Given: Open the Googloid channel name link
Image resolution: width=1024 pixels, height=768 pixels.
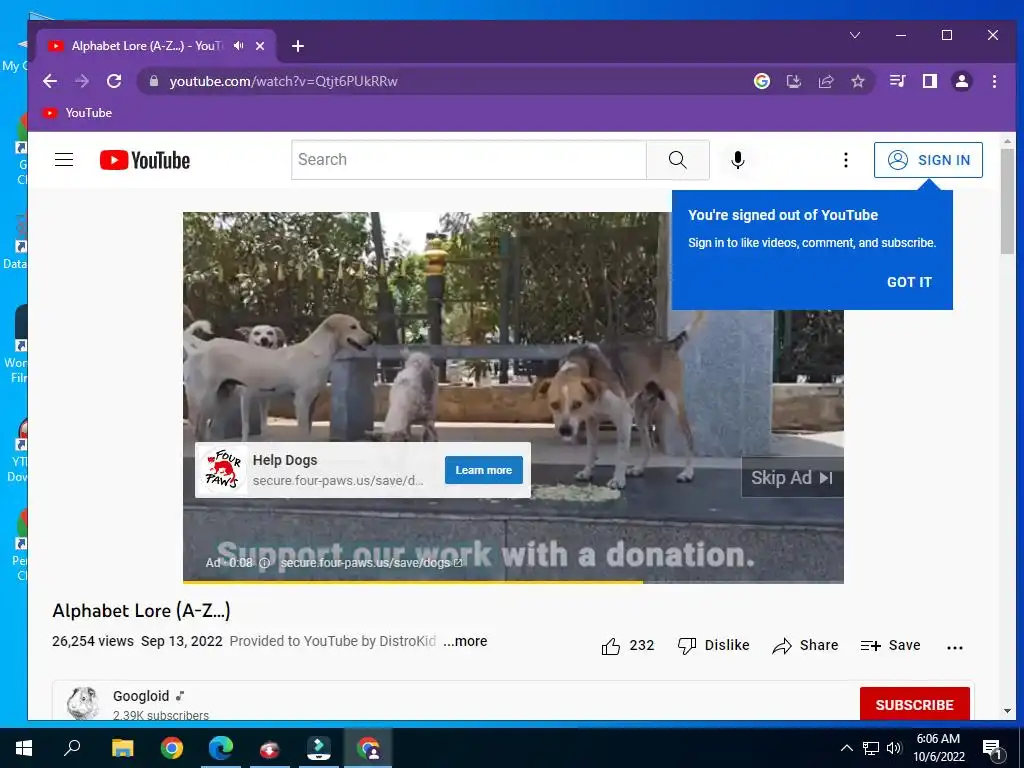Looking at the screenshot, I should 141,696.
